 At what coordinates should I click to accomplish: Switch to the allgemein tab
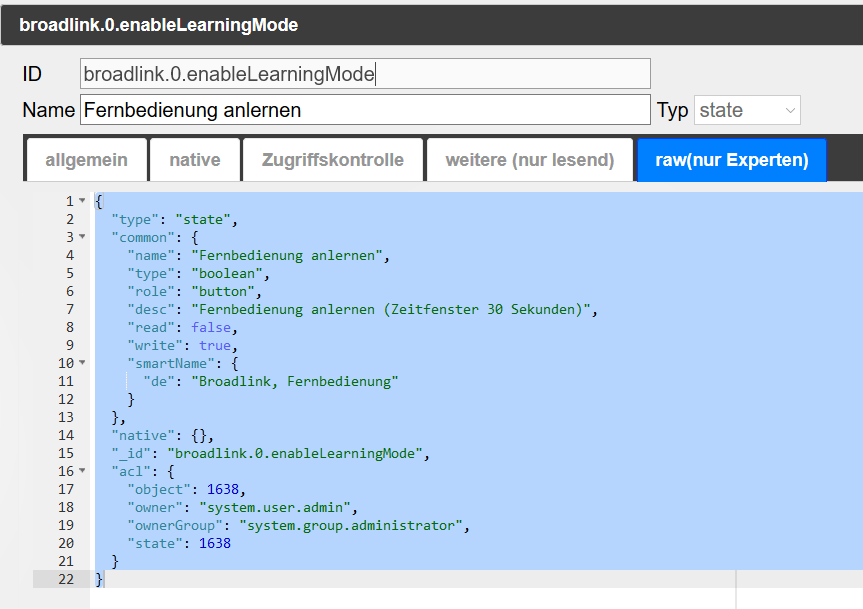point(86,160)
